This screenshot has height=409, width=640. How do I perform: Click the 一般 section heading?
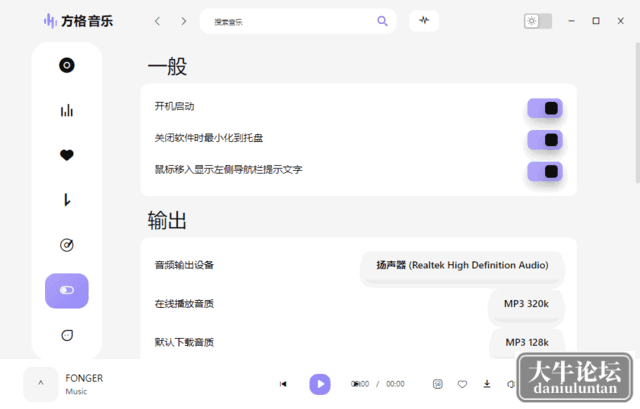click(167, 66)
